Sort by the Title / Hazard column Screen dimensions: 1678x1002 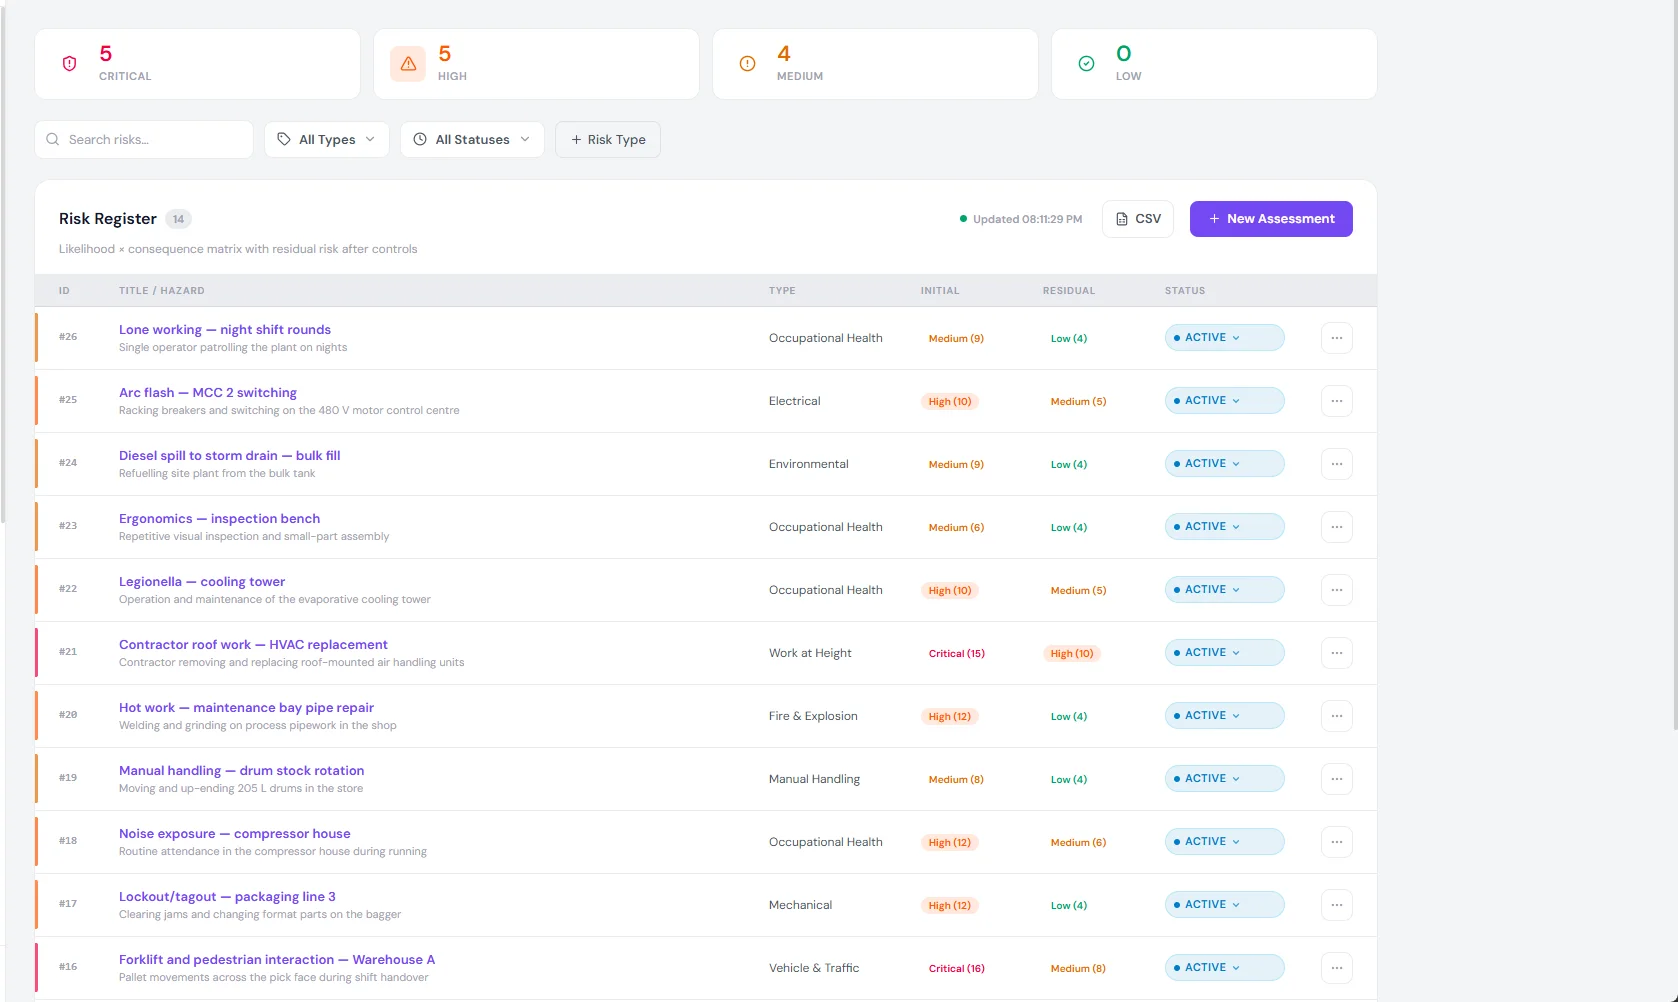pos(162,291)
